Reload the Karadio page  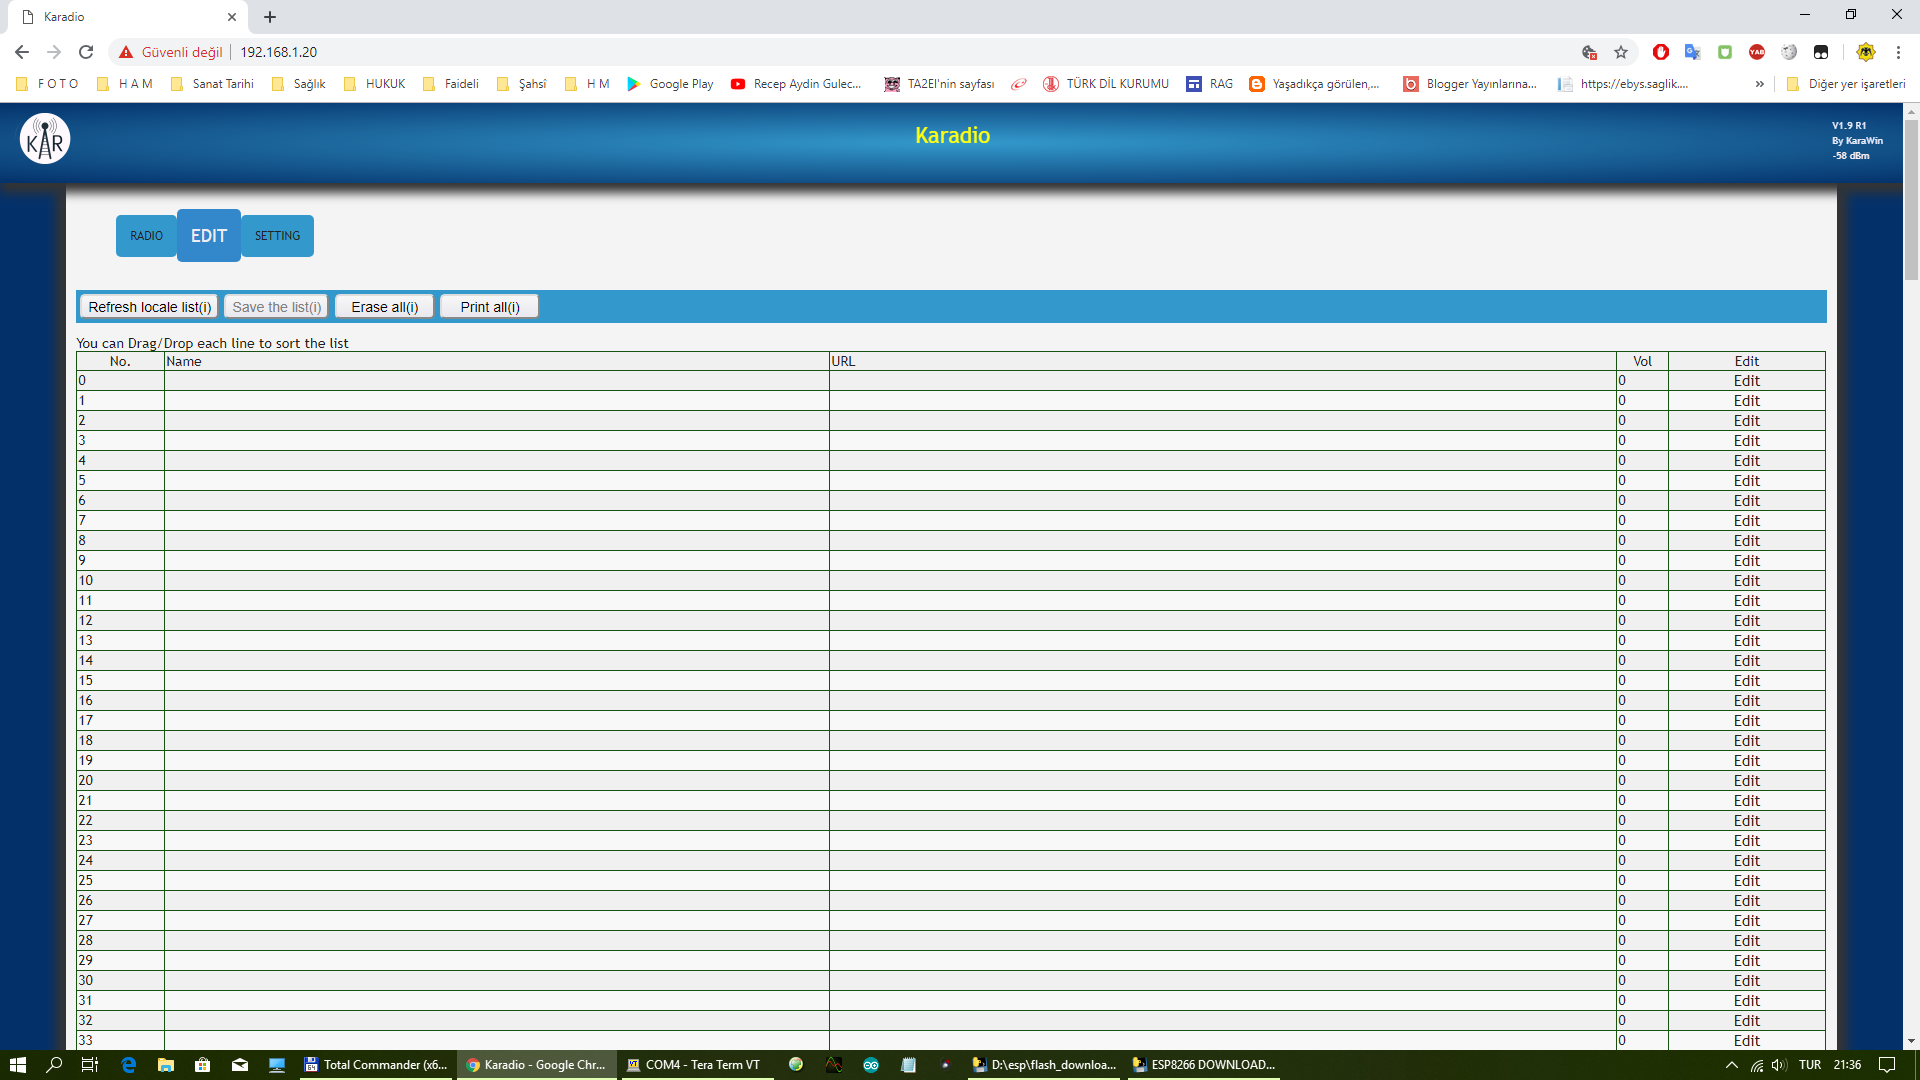click(x=86, y=52)
